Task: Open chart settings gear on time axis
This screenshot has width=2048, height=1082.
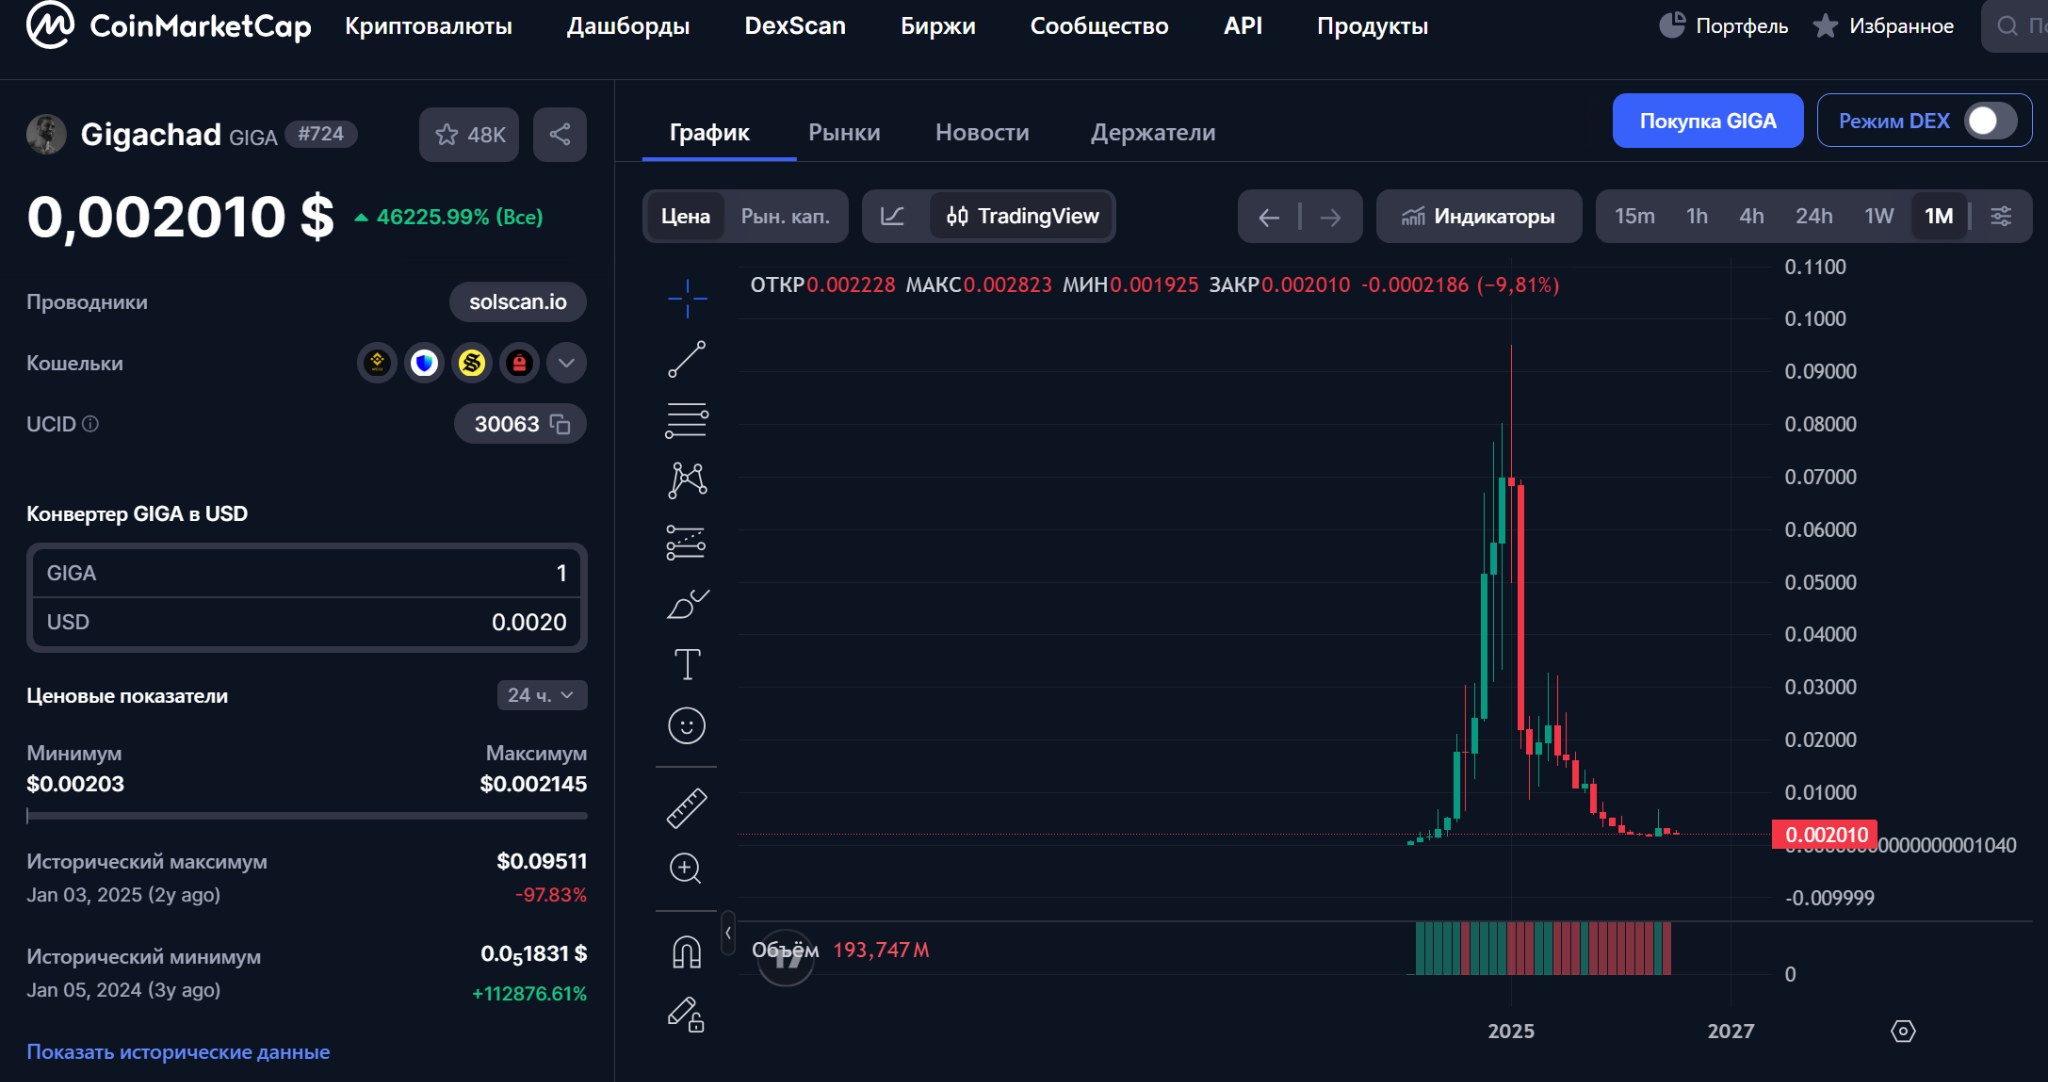Action: pos(1903,1031)
